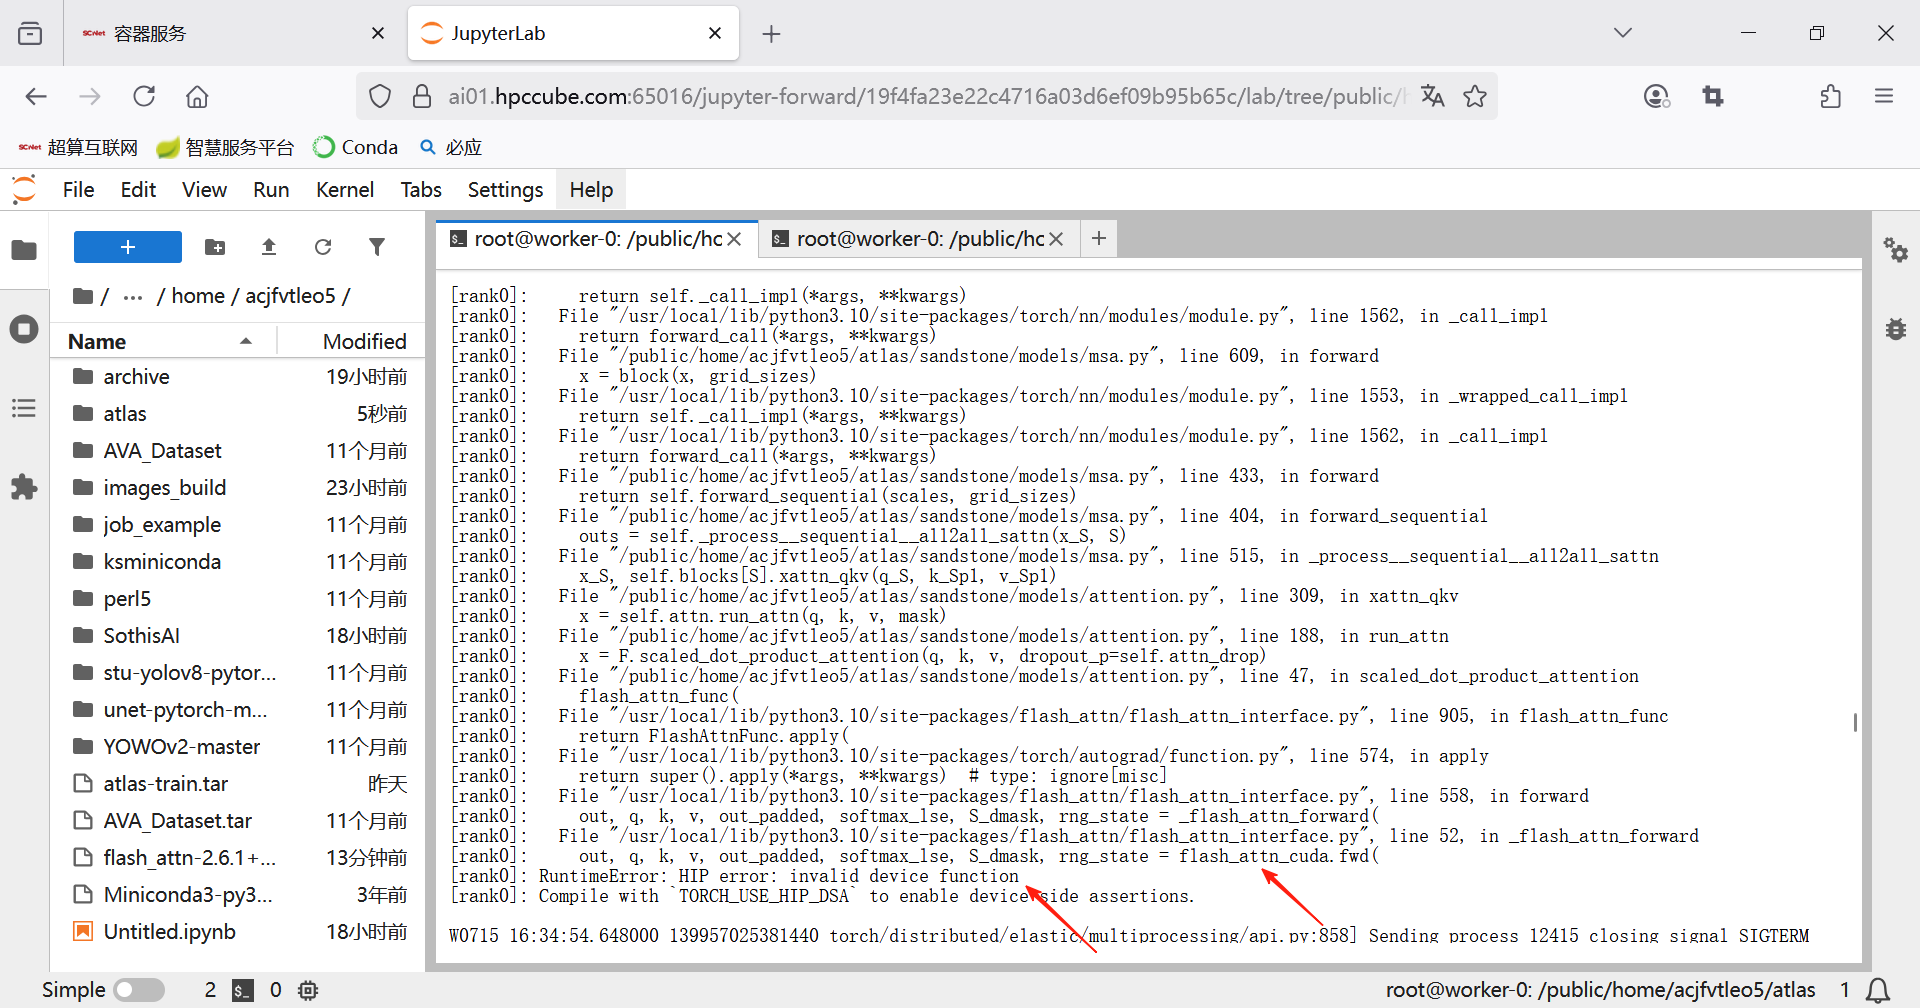Click the translate page icon in address bar

[1433, 96]
